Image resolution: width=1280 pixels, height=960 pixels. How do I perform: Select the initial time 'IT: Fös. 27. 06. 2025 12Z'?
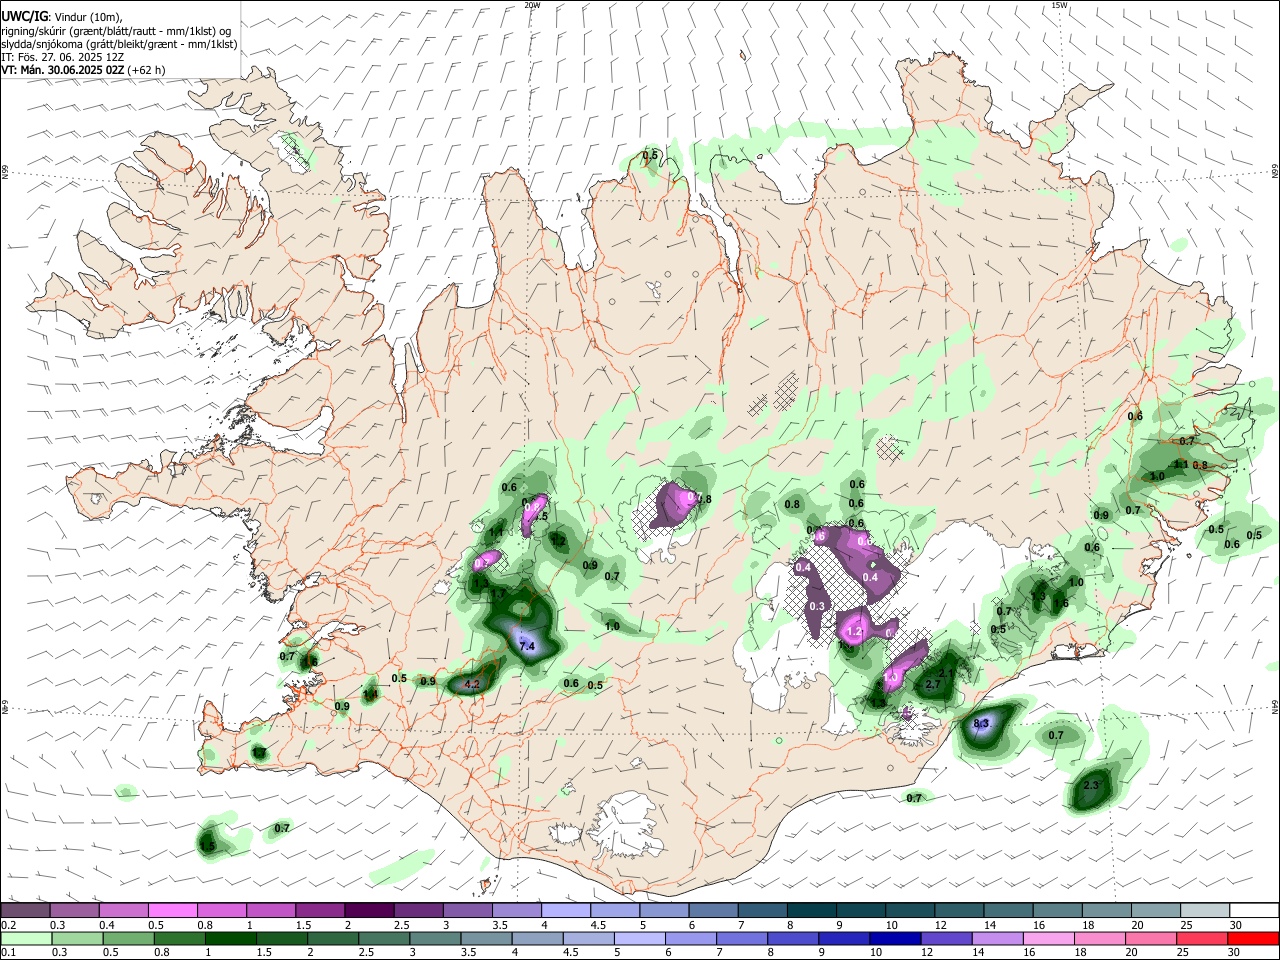[62, 57]
